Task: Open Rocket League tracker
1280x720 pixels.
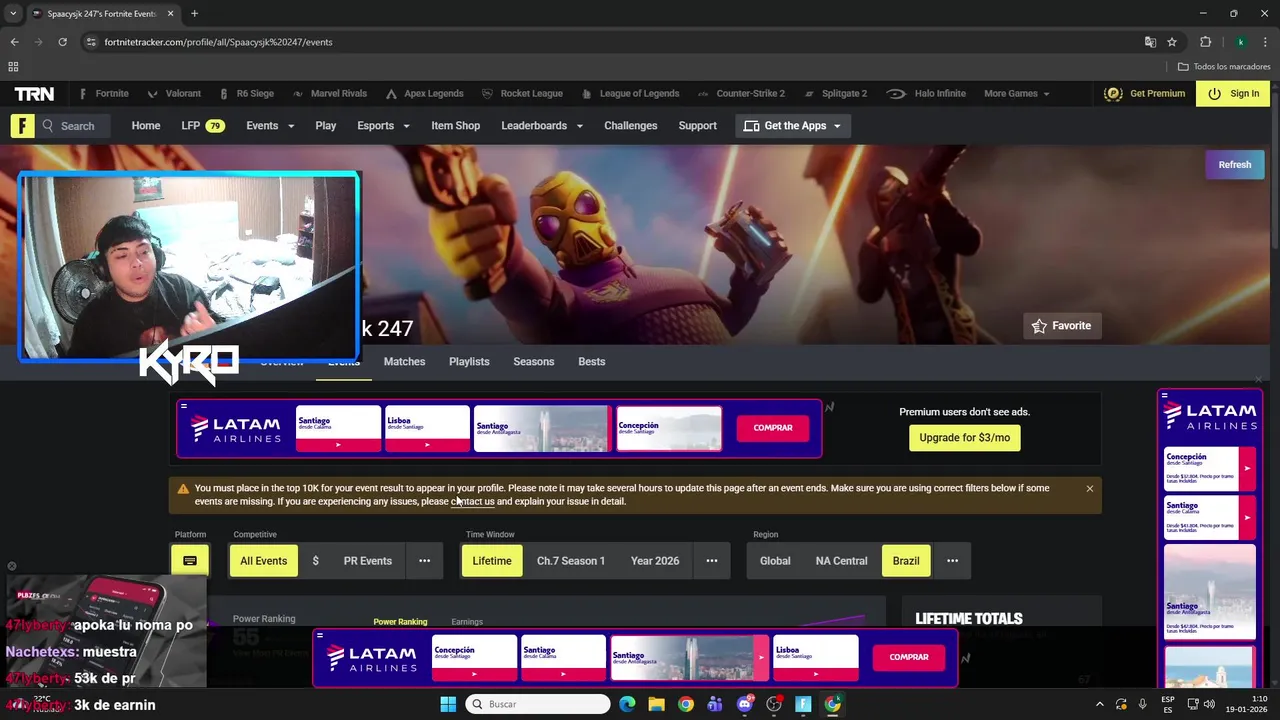Action: pos(522,93)
